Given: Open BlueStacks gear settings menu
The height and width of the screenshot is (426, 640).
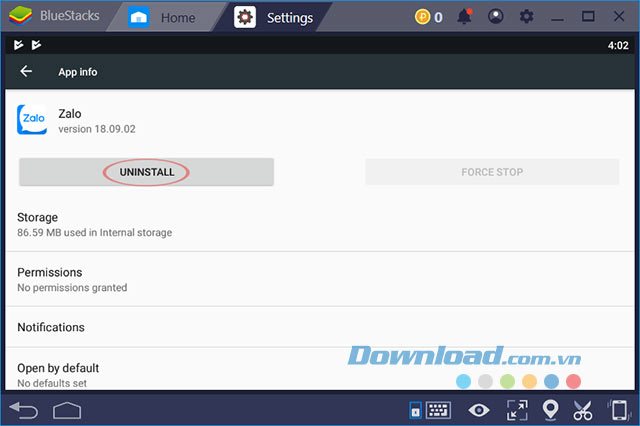Looking at the screenshot, I should (x=527, y=17).
